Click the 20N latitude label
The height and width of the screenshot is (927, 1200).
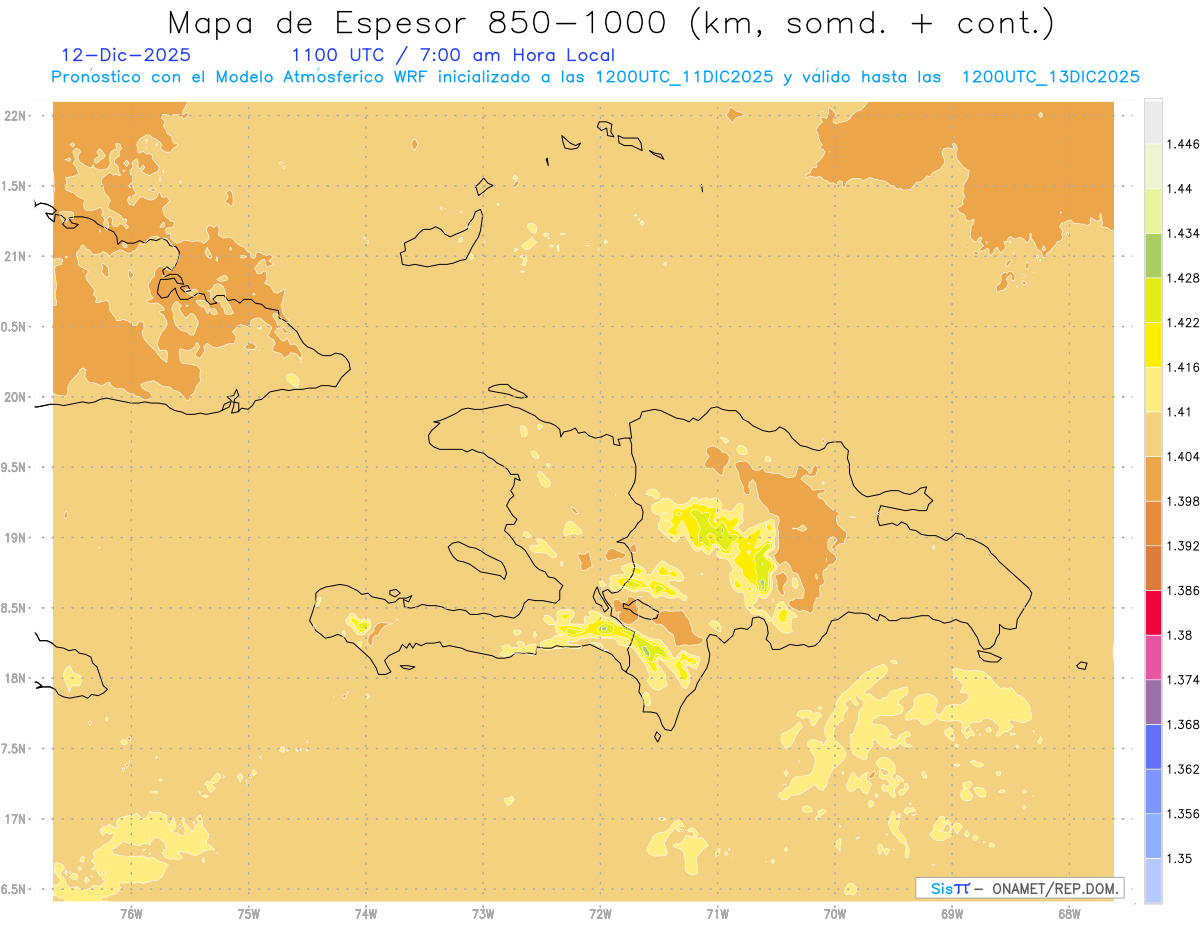(16, 397)
